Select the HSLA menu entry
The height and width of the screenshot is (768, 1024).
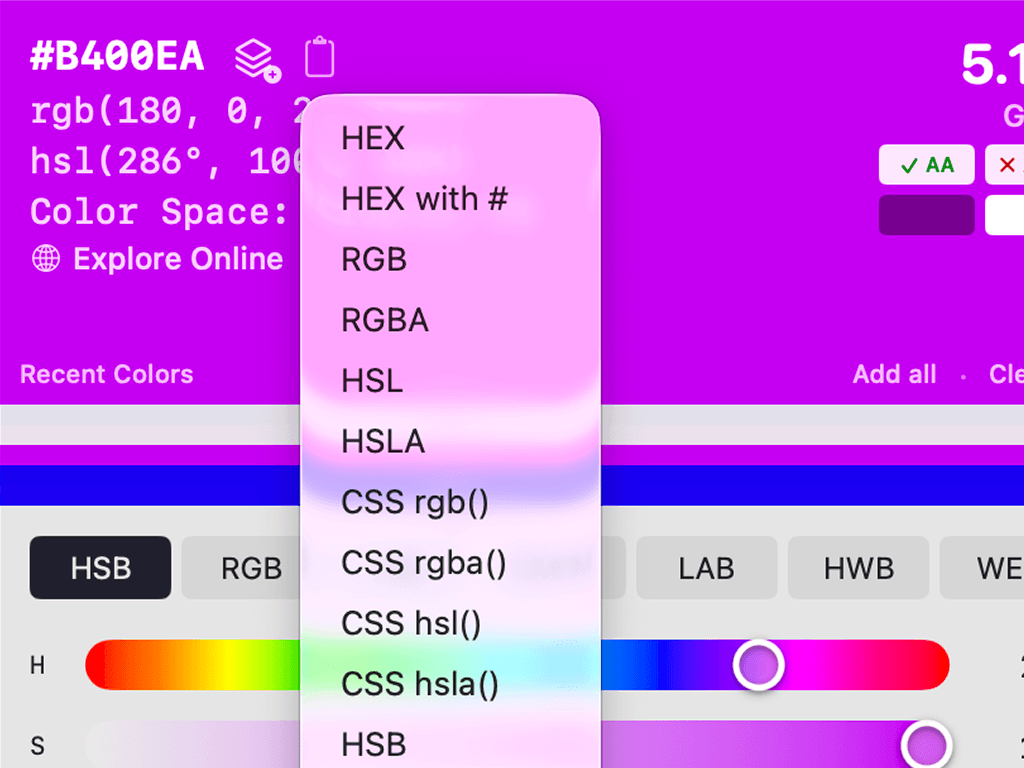(383, 441)
